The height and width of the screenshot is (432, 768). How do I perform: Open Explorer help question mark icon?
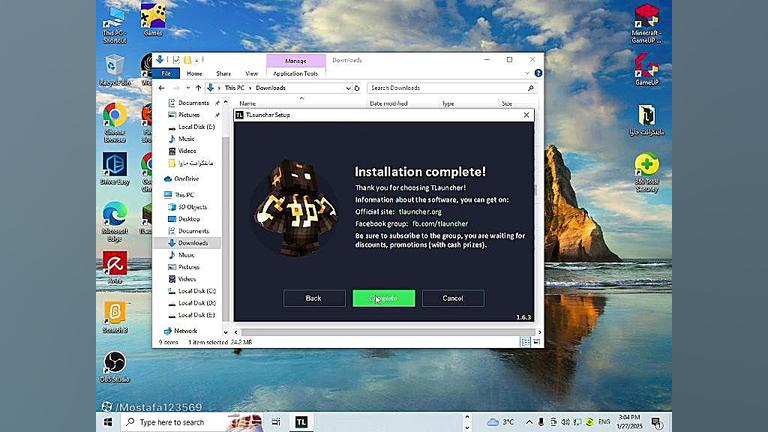point(538,73)
